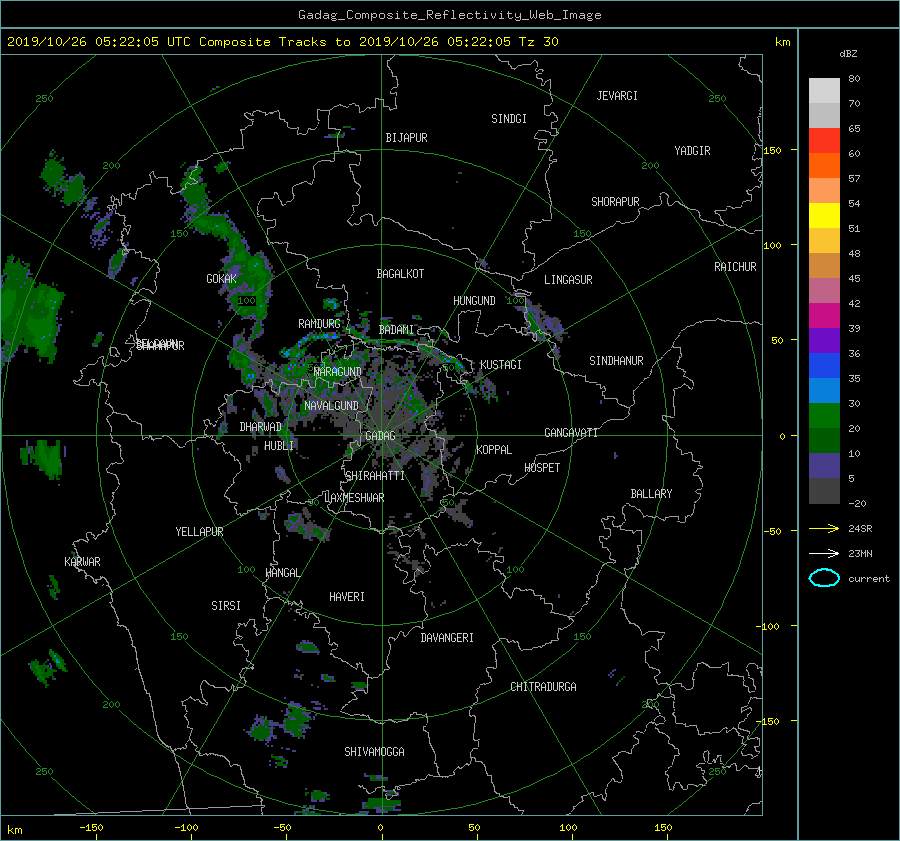Select the red 60 dBZ color swatch

(x=824, y=140)
